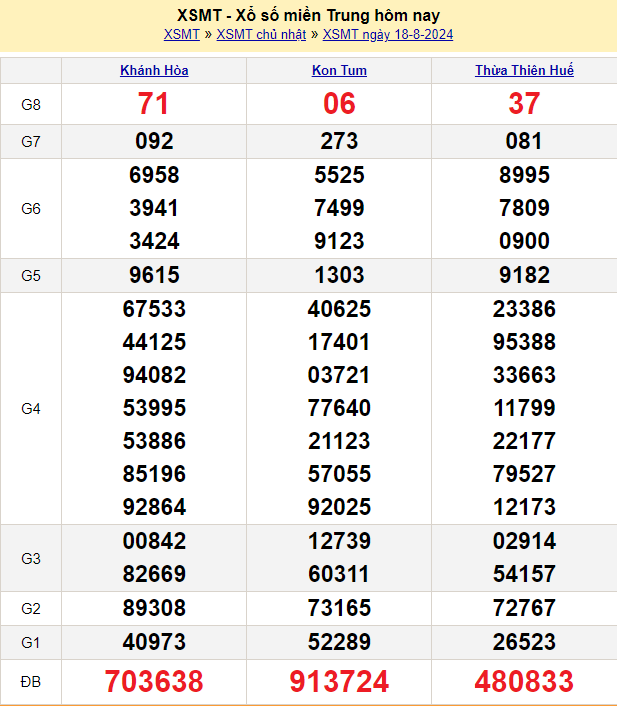The image size is (617, 706).
Task: Select G6 number 5525
Action: click(339, 175)
